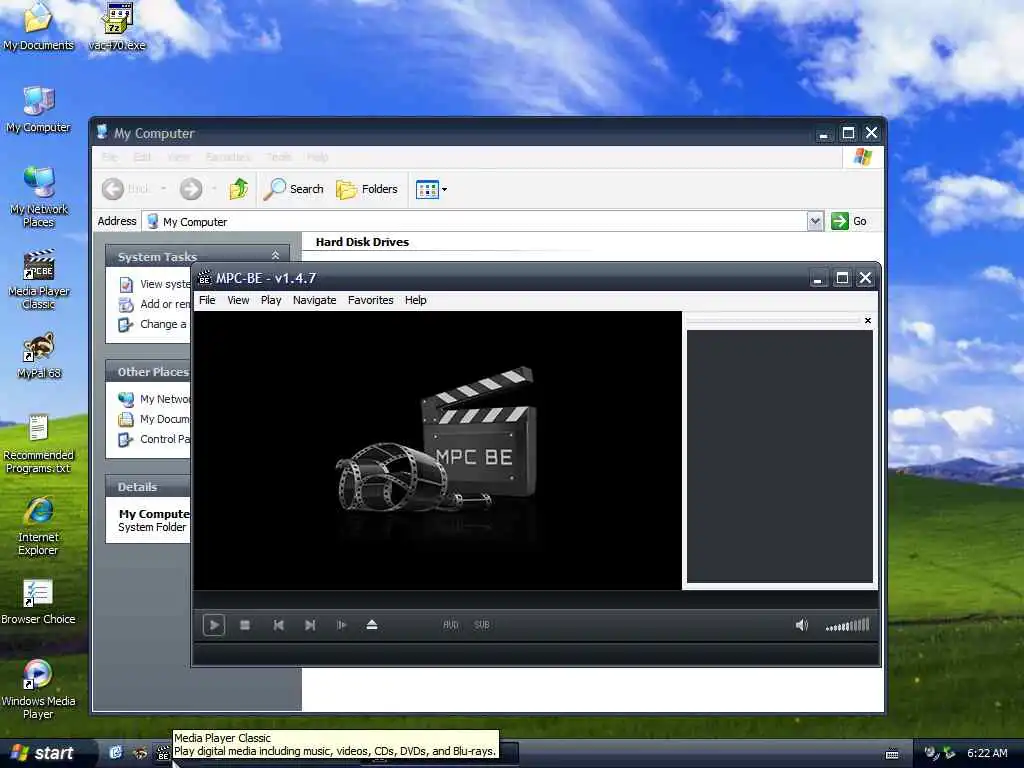The image size is (1024, 768).
Task: Click the Browser Choice desktop shortcut
Action: (38, 601)
